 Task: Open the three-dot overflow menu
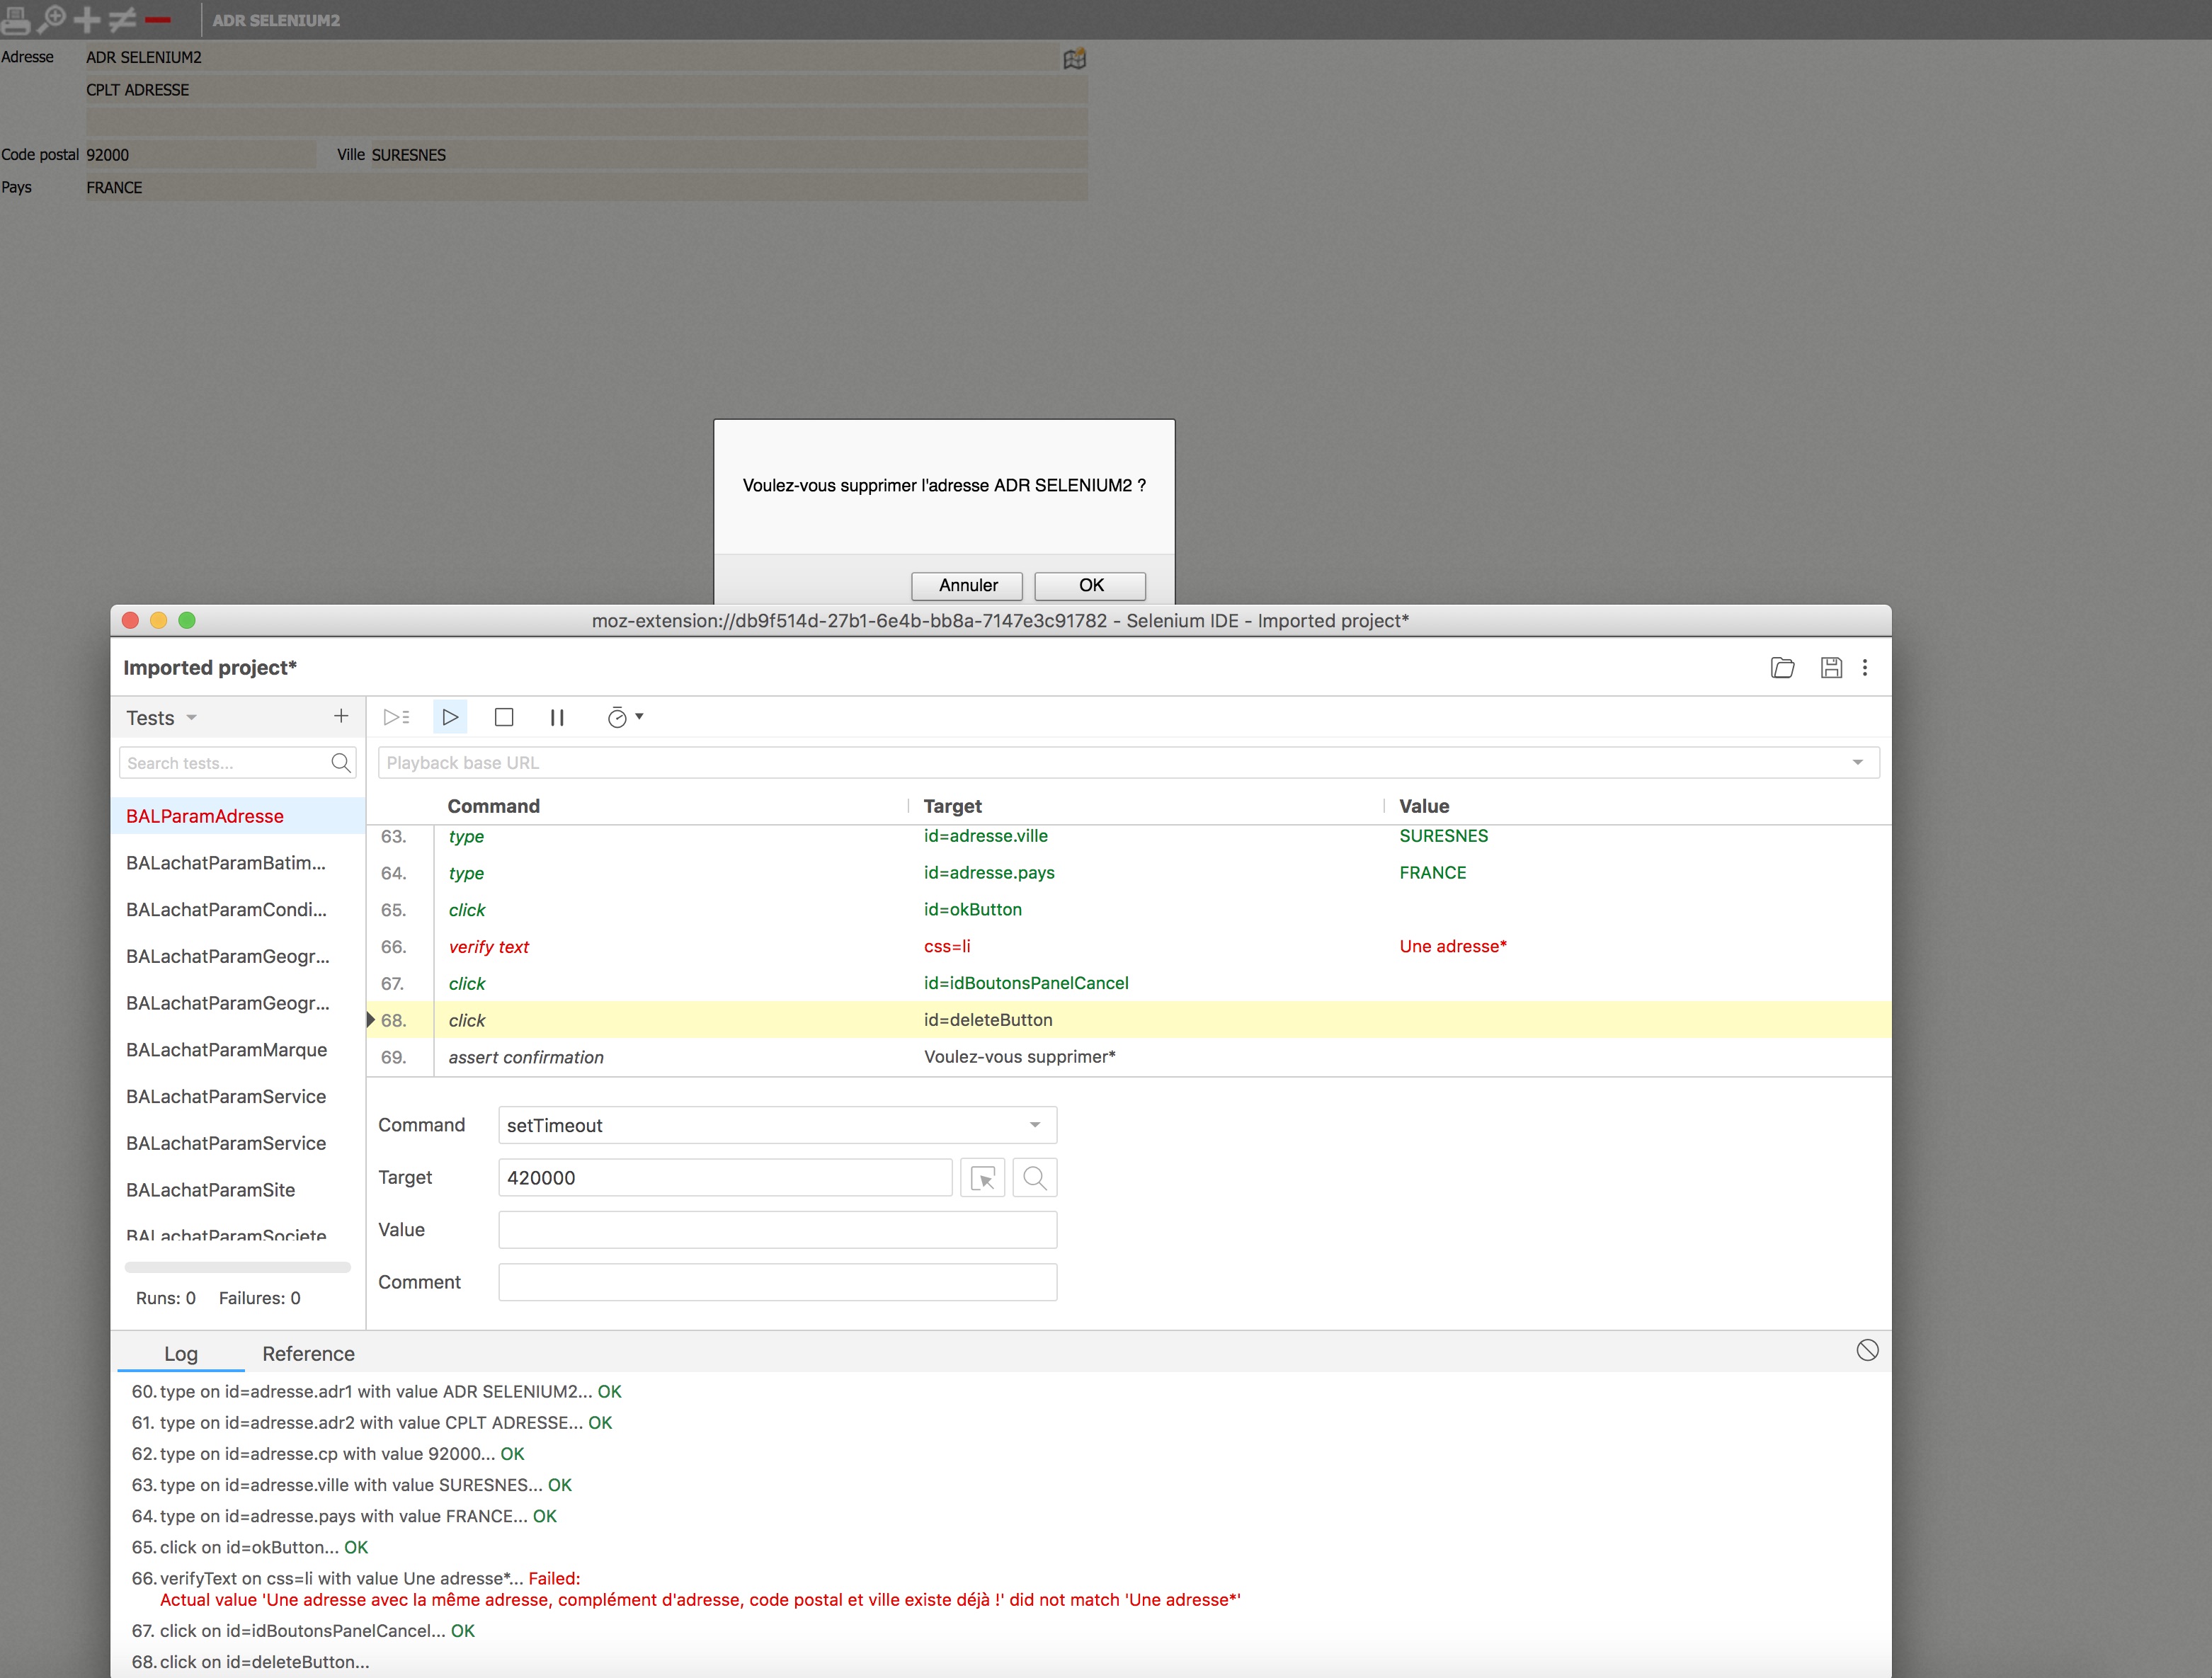pyautogui.click(x=1865, y=667)
